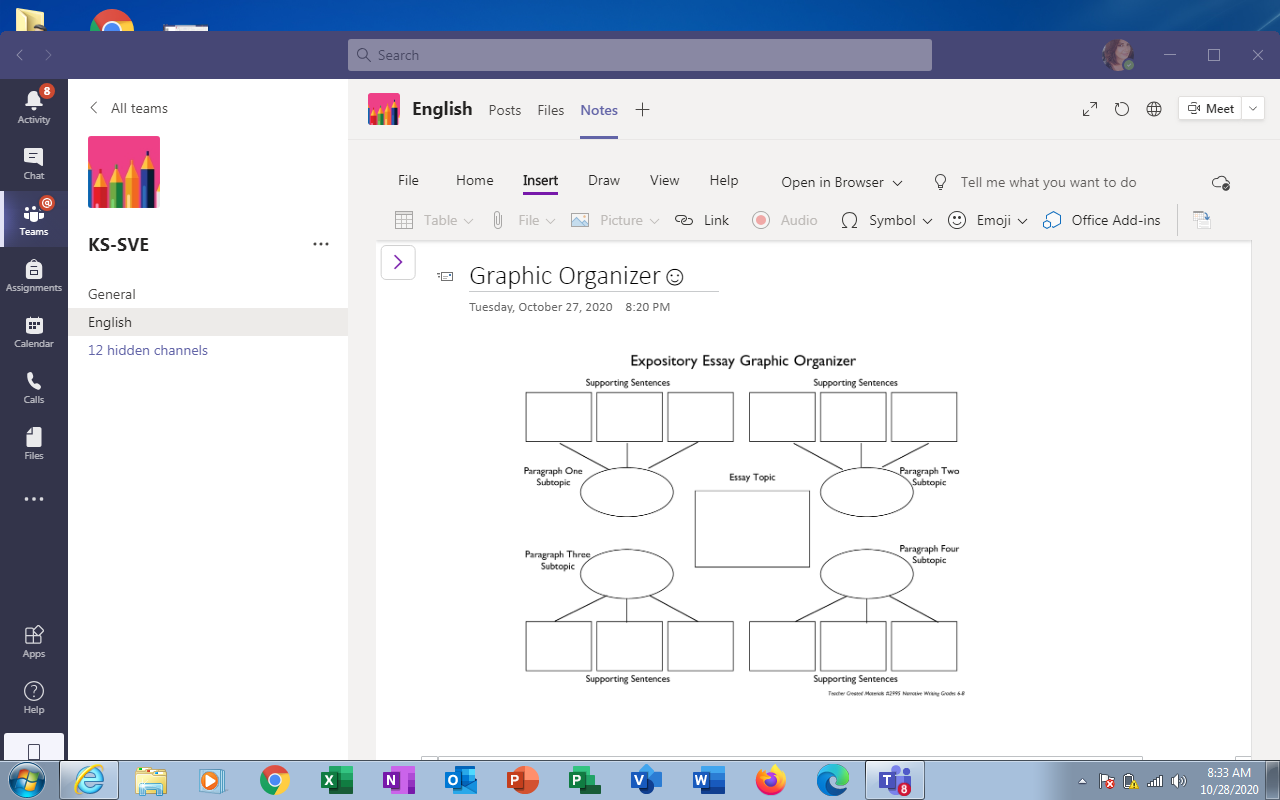Click the English channel pencil icon
The height and width of the screenshot is (800, 1280).
[384, 109]
